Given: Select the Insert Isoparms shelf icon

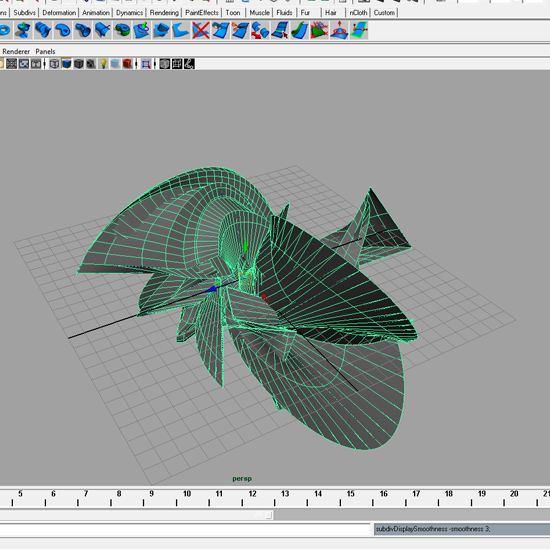Looking at the screenshot, I should click(280, 30).
